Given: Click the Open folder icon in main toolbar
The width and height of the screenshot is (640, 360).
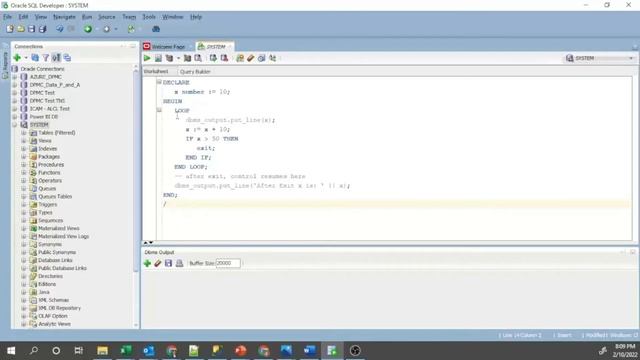Looking at the screenshot, I should 20,29.
